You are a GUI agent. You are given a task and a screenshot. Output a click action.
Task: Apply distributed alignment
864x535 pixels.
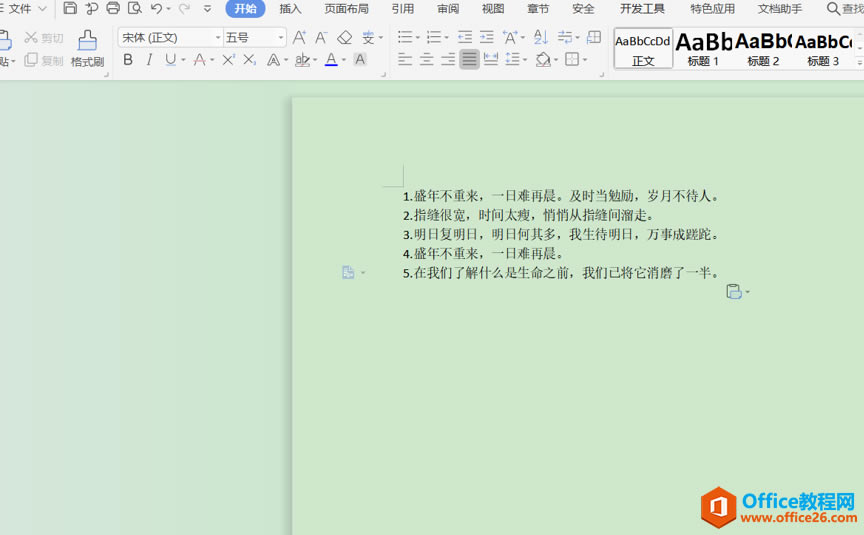coord(490,59)
